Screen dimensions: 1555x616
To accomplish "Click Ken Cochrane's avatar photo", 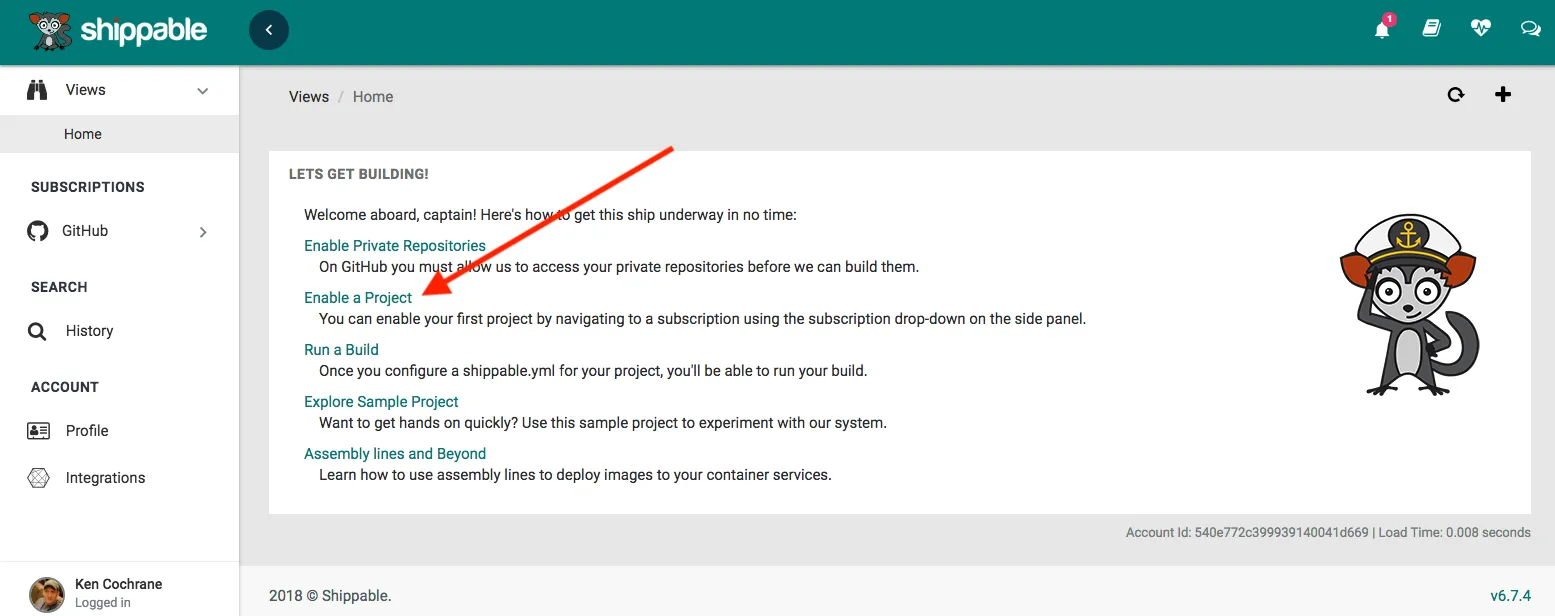I will coord(47,594).
